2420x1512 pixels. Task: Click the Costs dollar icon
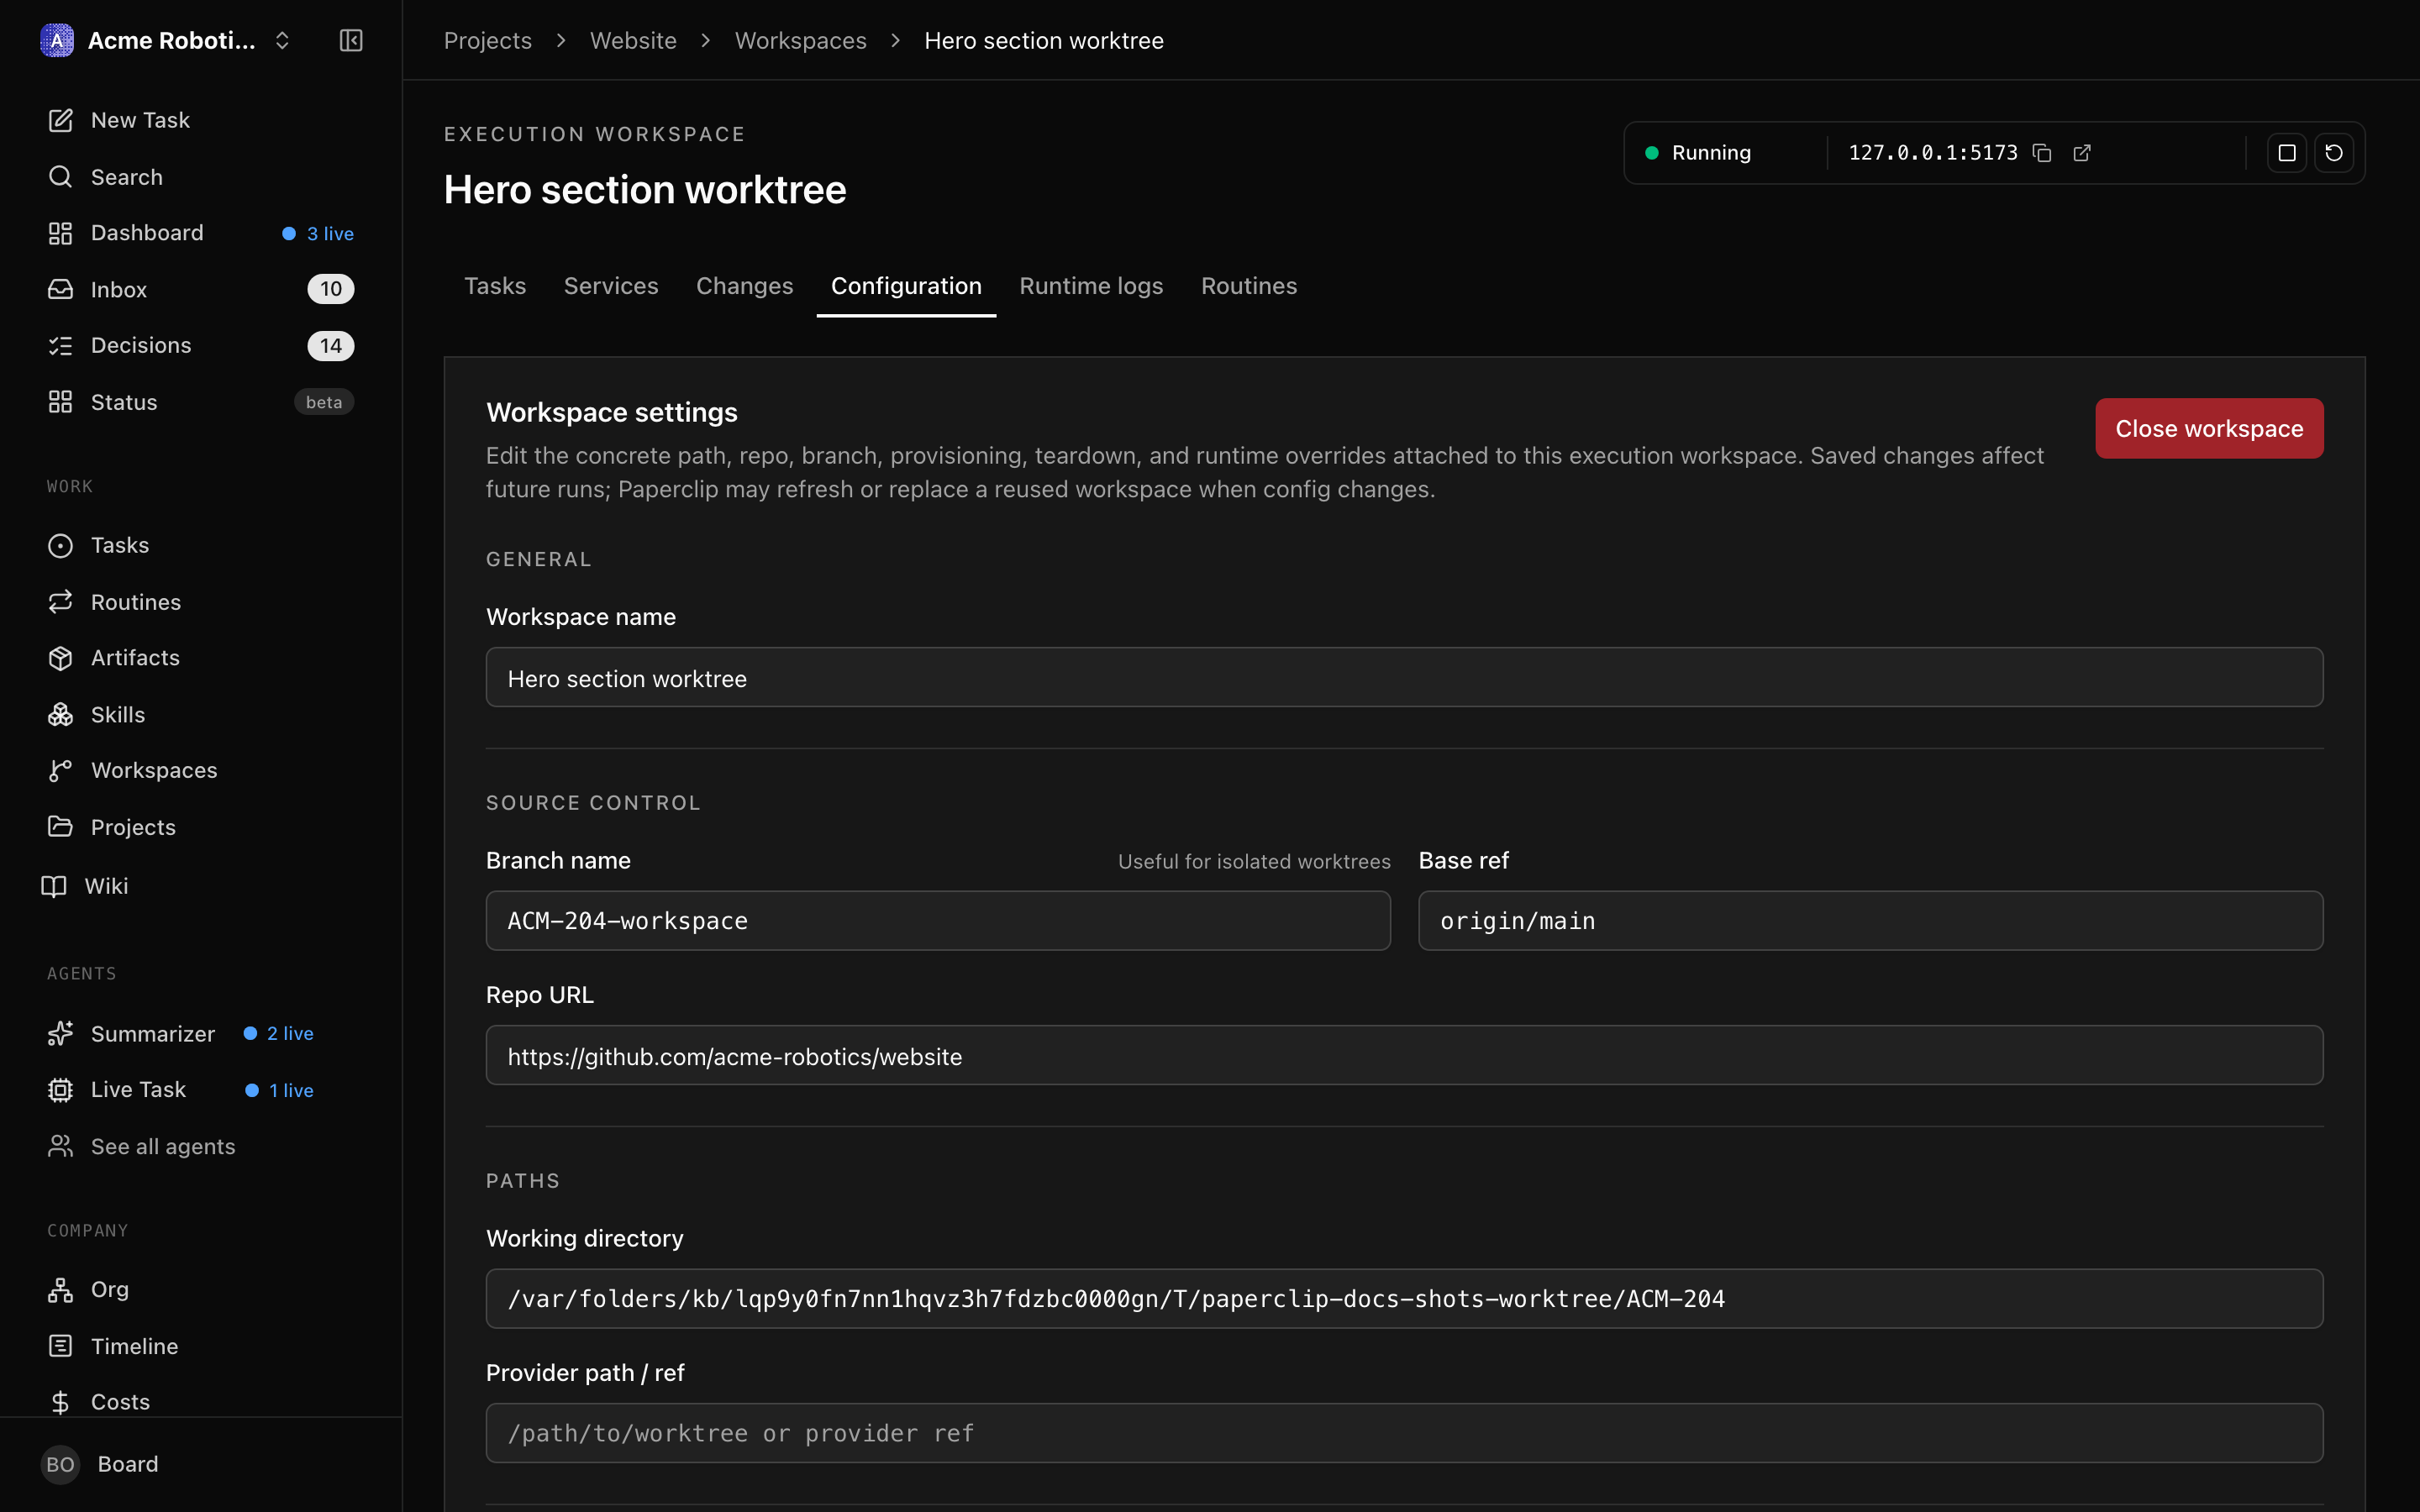point(60,1402)
